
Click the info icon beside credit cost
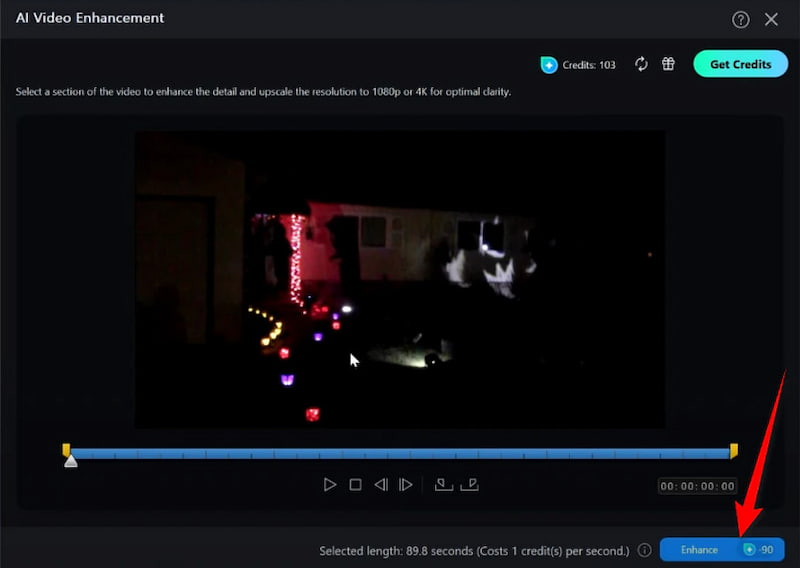(x=645, y=550)
